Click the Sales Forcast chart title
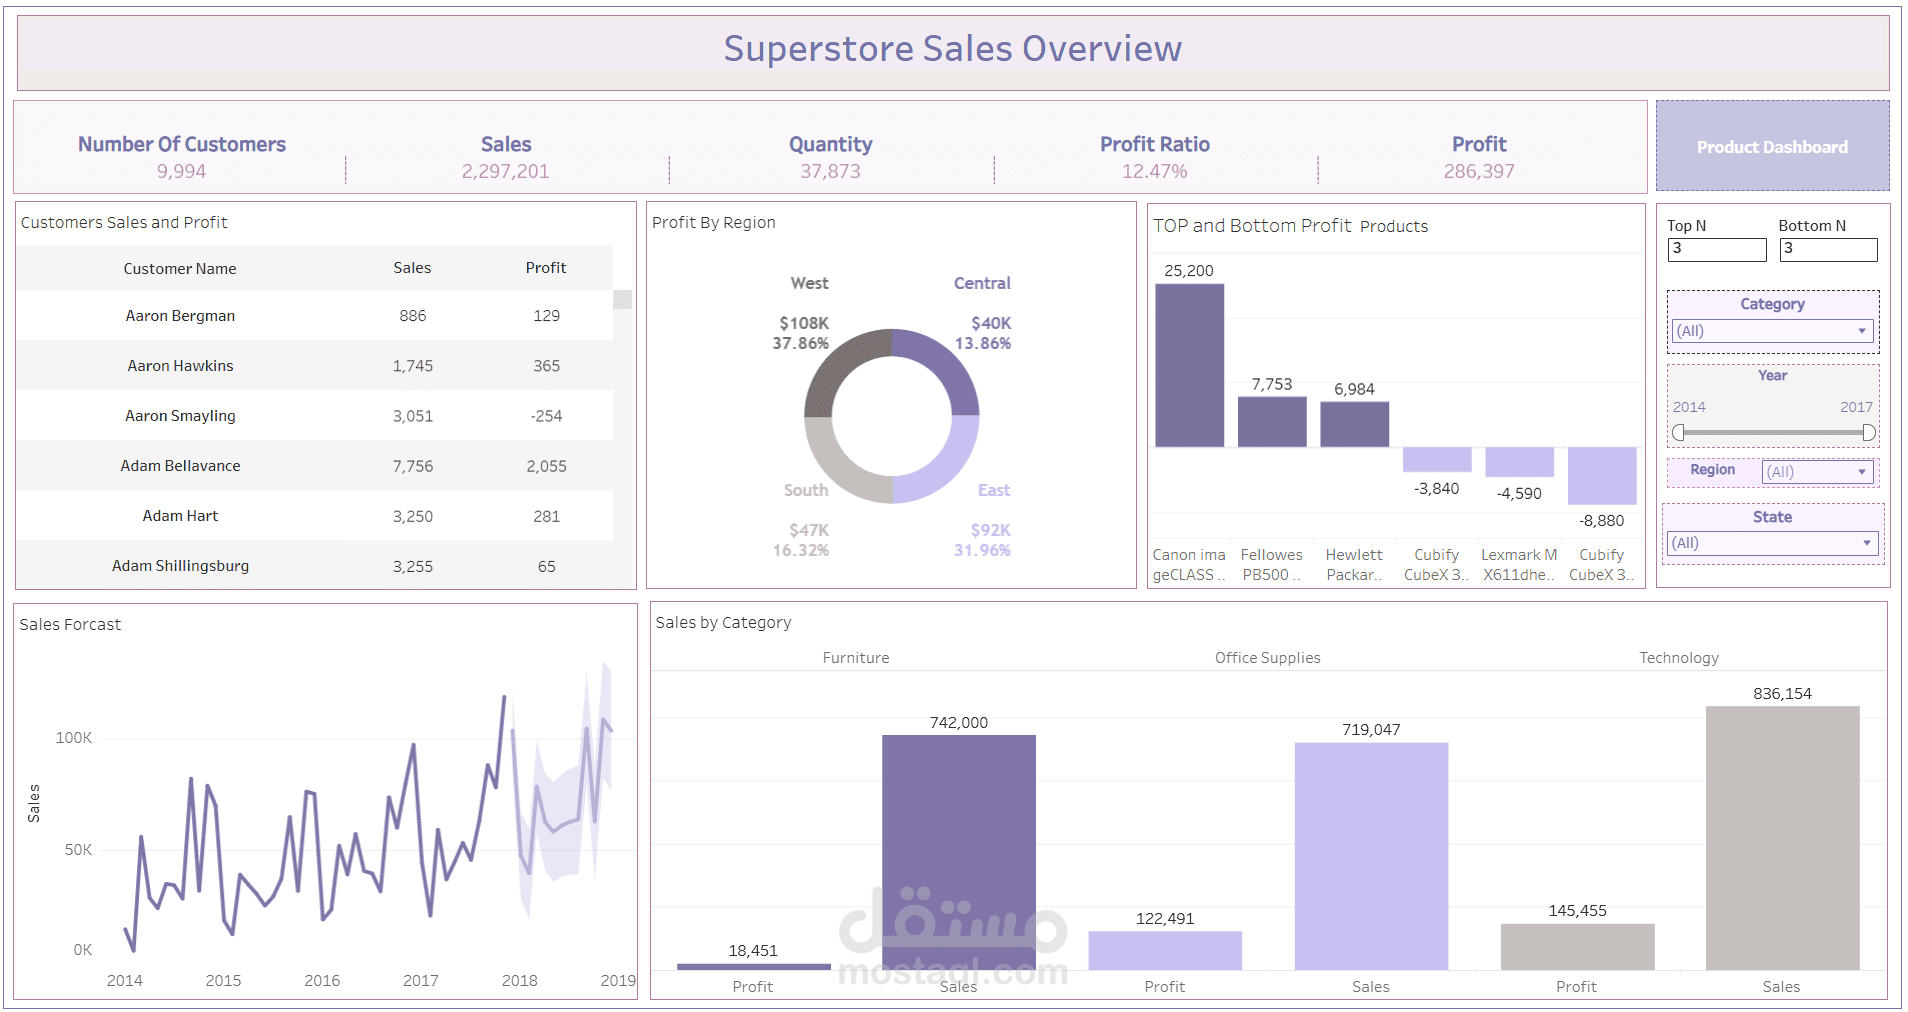 (x=70, y=624)
